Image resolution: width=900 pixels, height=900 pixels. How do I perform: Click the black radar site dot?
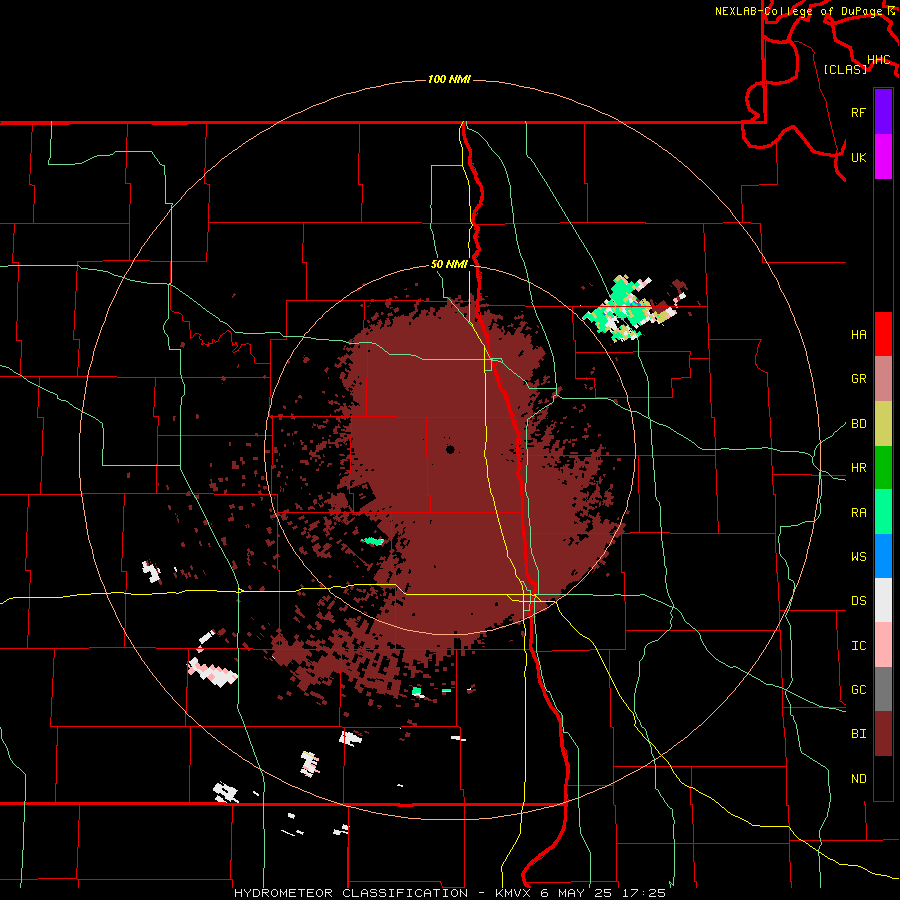(450, 449)
